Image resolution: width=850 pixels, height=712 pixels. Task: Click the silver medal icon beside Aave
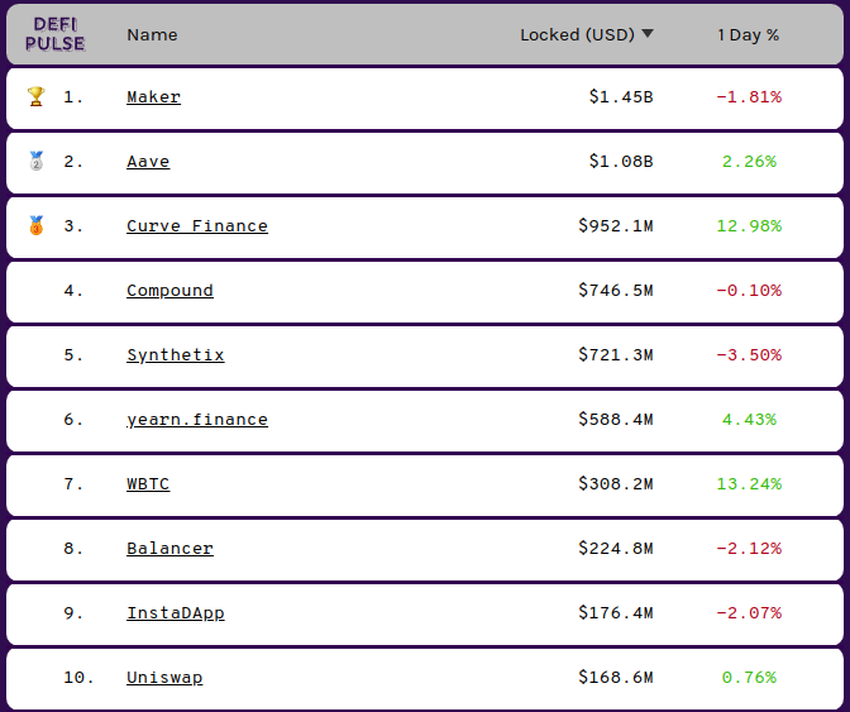(36, 161)
